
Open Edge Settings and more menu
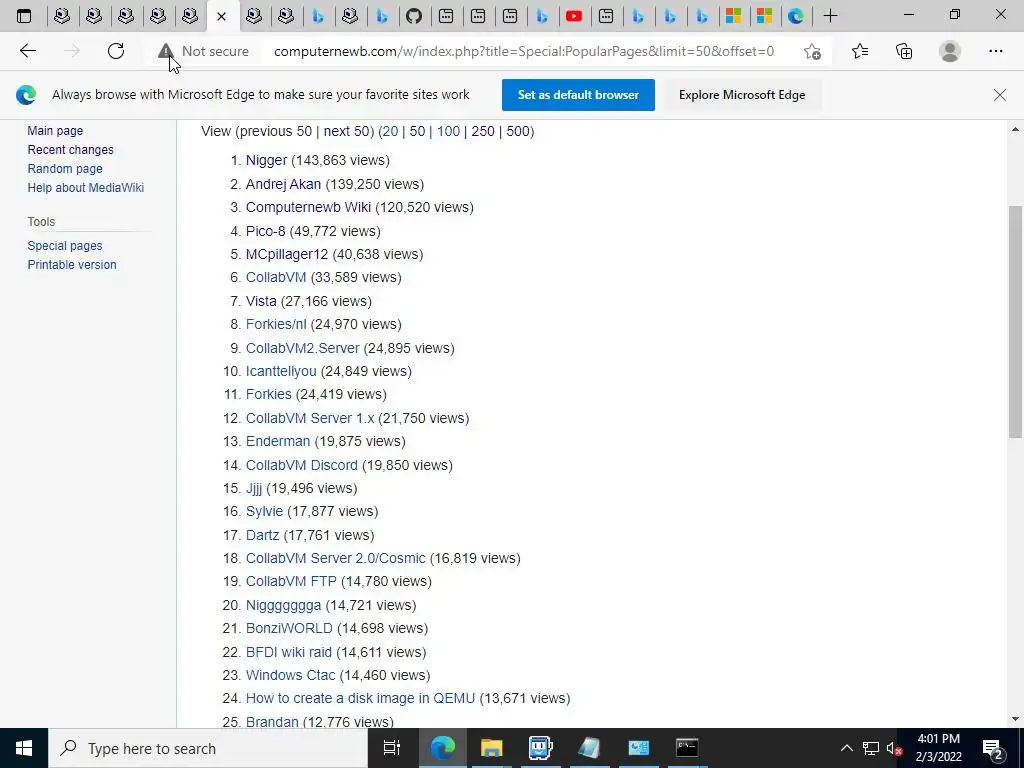[x=995, y=51]
